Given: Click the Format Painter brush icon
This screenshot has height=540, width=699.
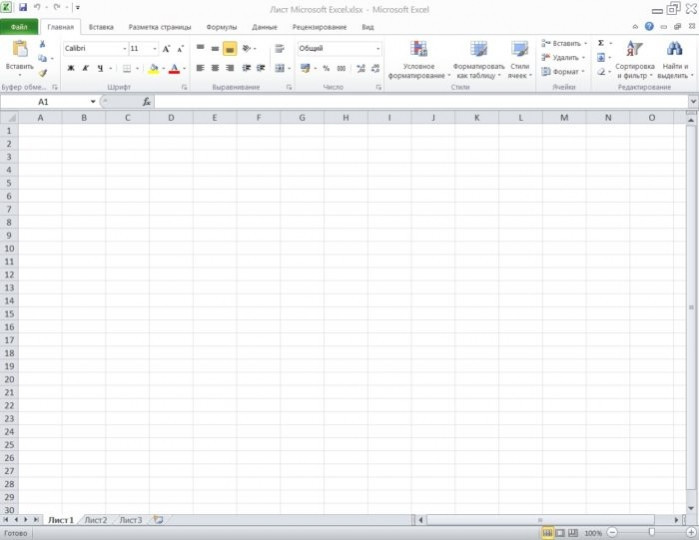Looking at the screenshot, I should (42, 73).
